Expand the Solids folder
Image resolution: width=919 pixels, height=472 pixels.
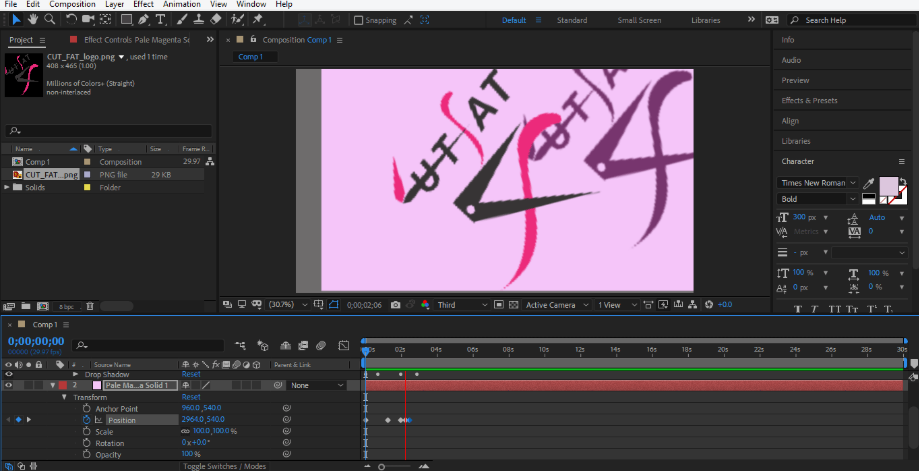tap(7, 188)
